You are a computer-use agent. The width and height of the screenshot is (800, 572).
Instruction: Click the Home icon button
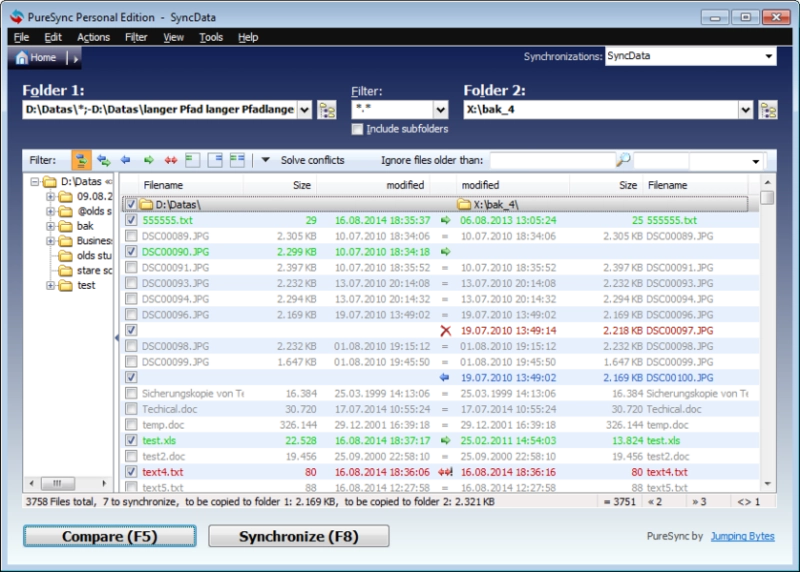click(x=35, y=58)
